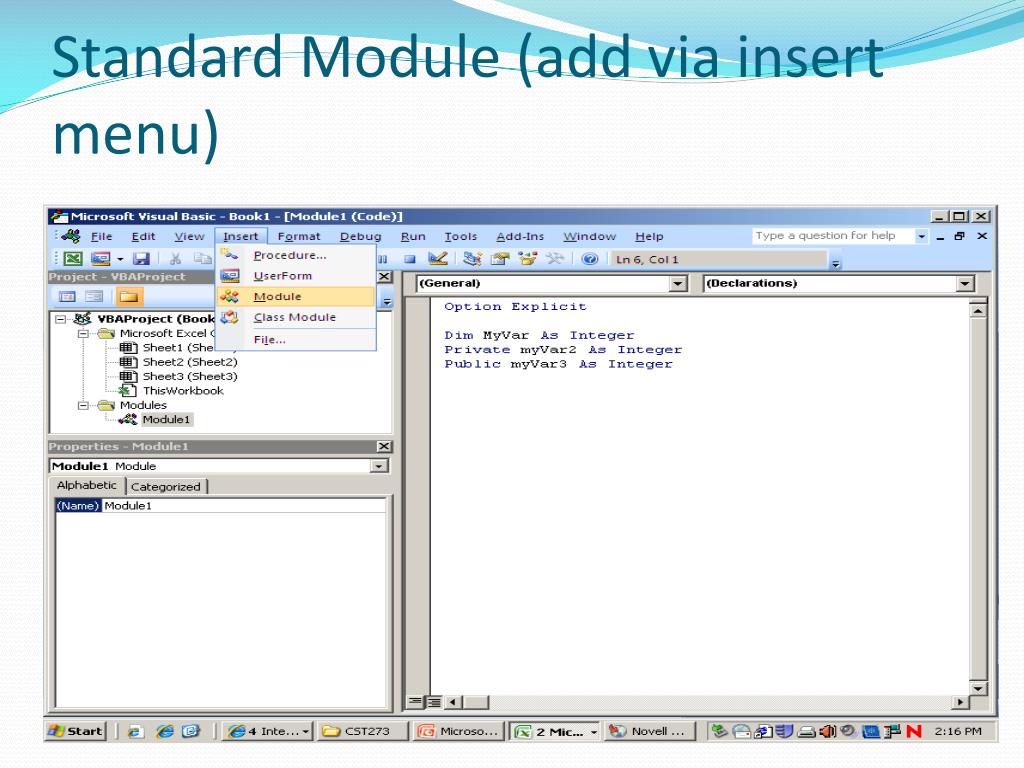Click the Windows Start button
Viewport: 1024px width, 768px height.
(x=76, y=731)
